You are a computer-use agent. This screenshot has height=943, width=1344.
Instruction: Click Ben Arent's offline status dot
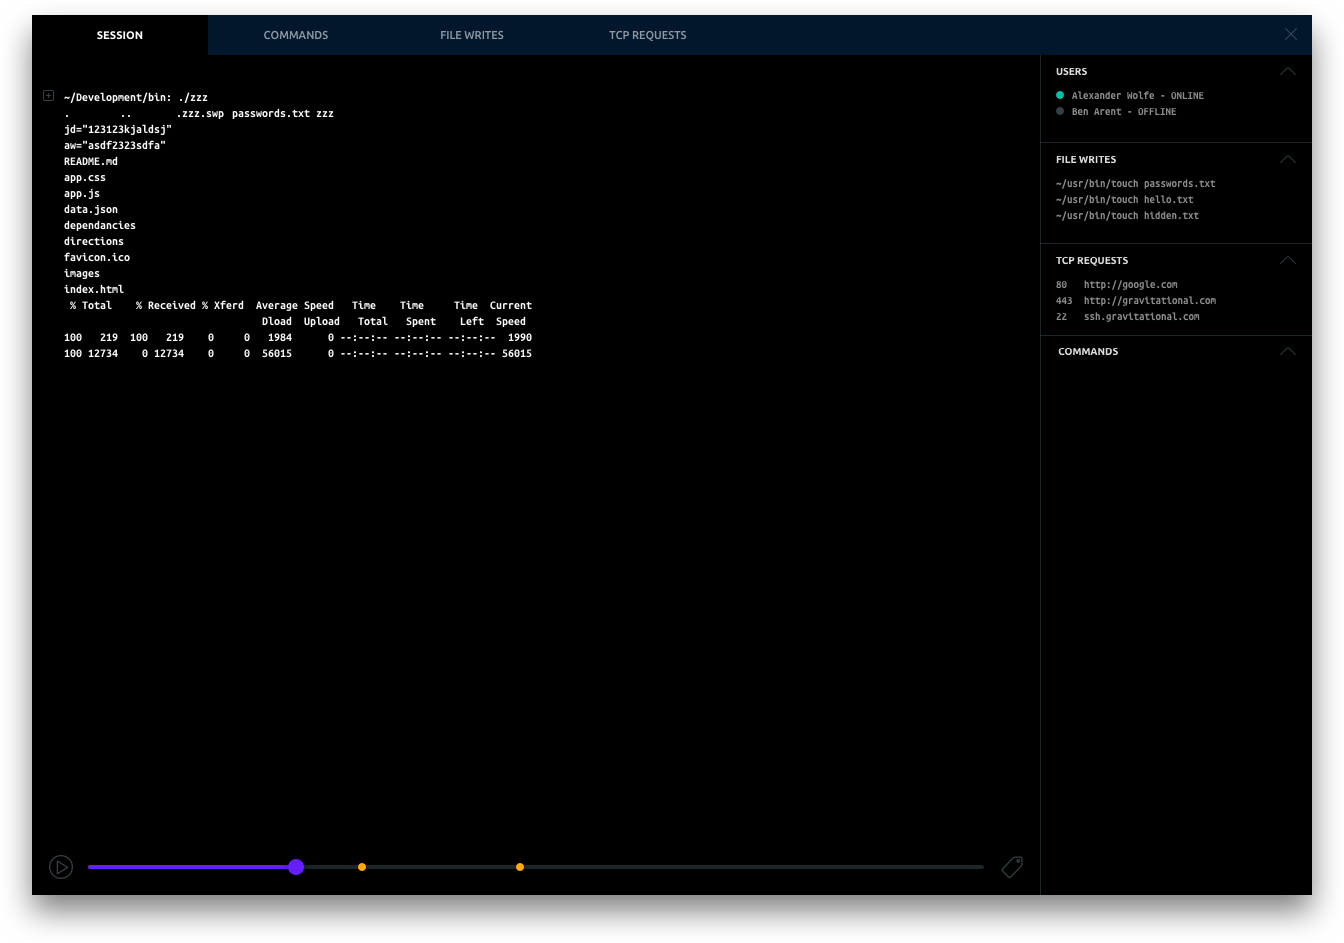click(x=1060, y=112)
